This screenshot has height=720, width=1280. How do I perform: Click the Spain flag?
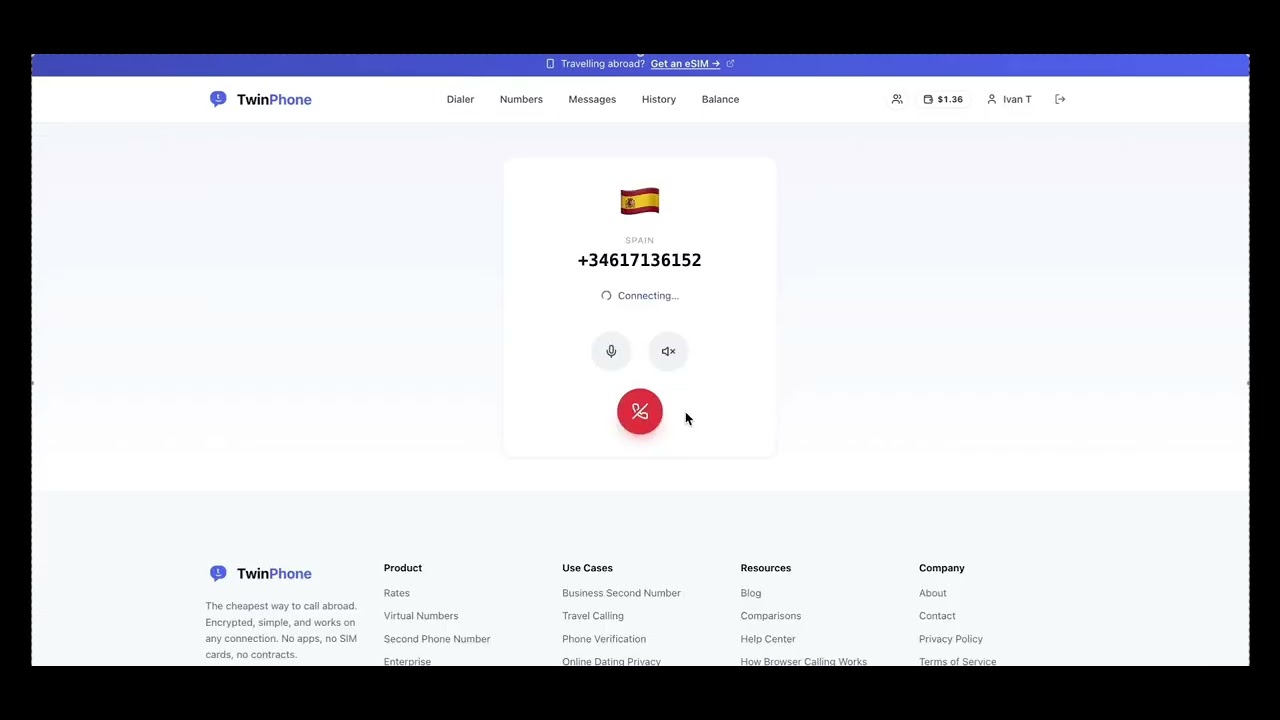click(640, 202)
